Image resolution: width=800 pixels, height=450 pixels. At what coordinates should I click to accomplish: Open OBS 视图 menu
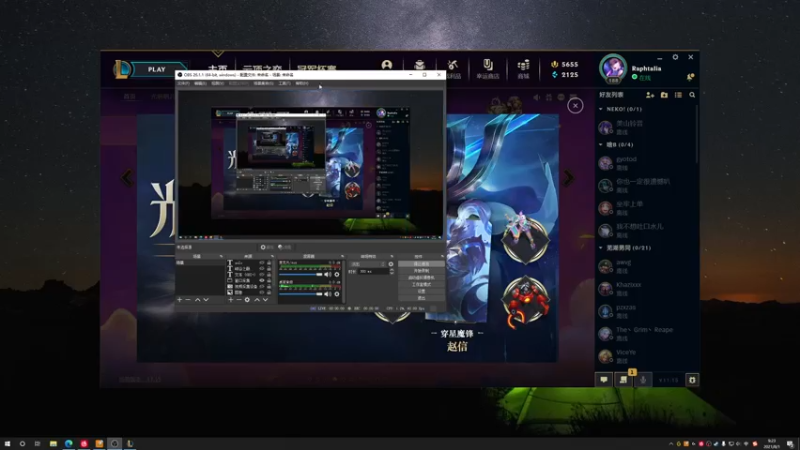coord(217,83)
